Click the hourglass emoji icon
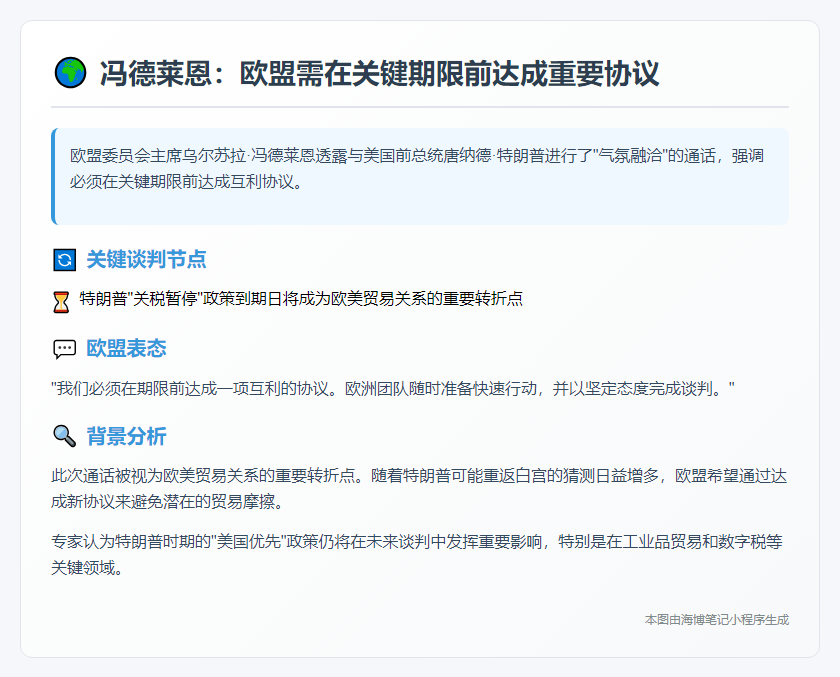 (61, 302)
